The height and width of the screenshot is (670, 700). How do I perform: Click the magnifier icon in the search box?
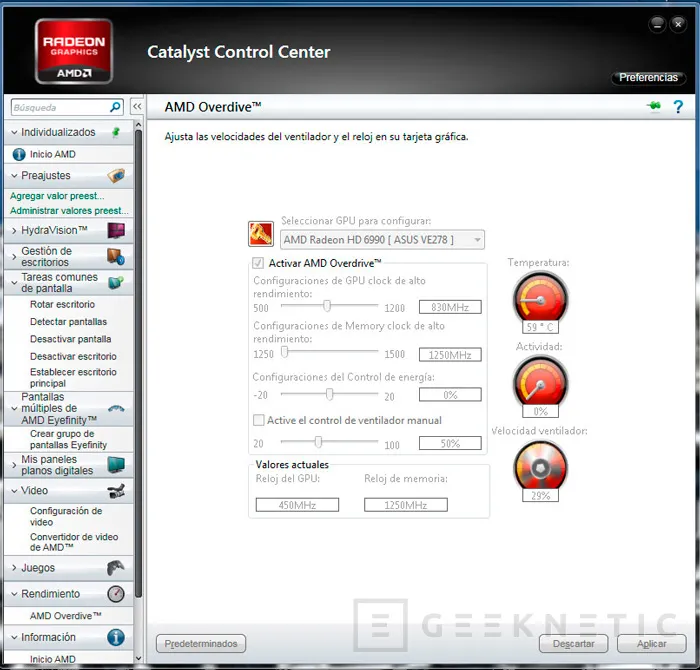click(x=115, y=107)
